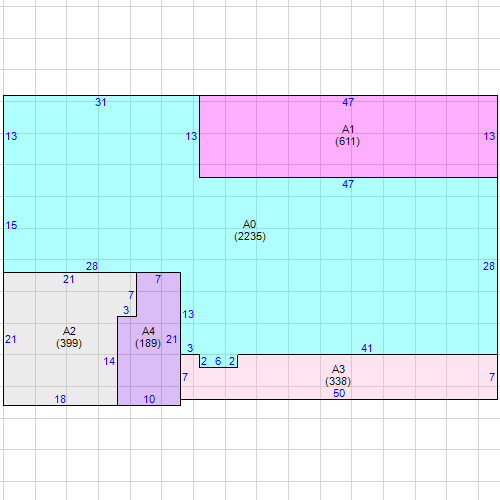The image size is (500, 500).
Task: Click the 13 dimension right of the A4 area
Action: pos(188,314)
